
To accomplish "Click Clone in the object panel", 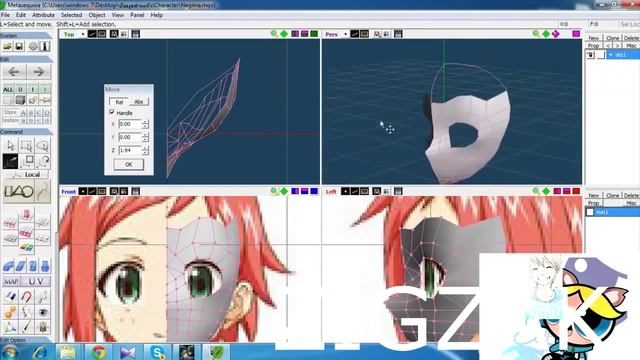I will click(x=612, y=38).
